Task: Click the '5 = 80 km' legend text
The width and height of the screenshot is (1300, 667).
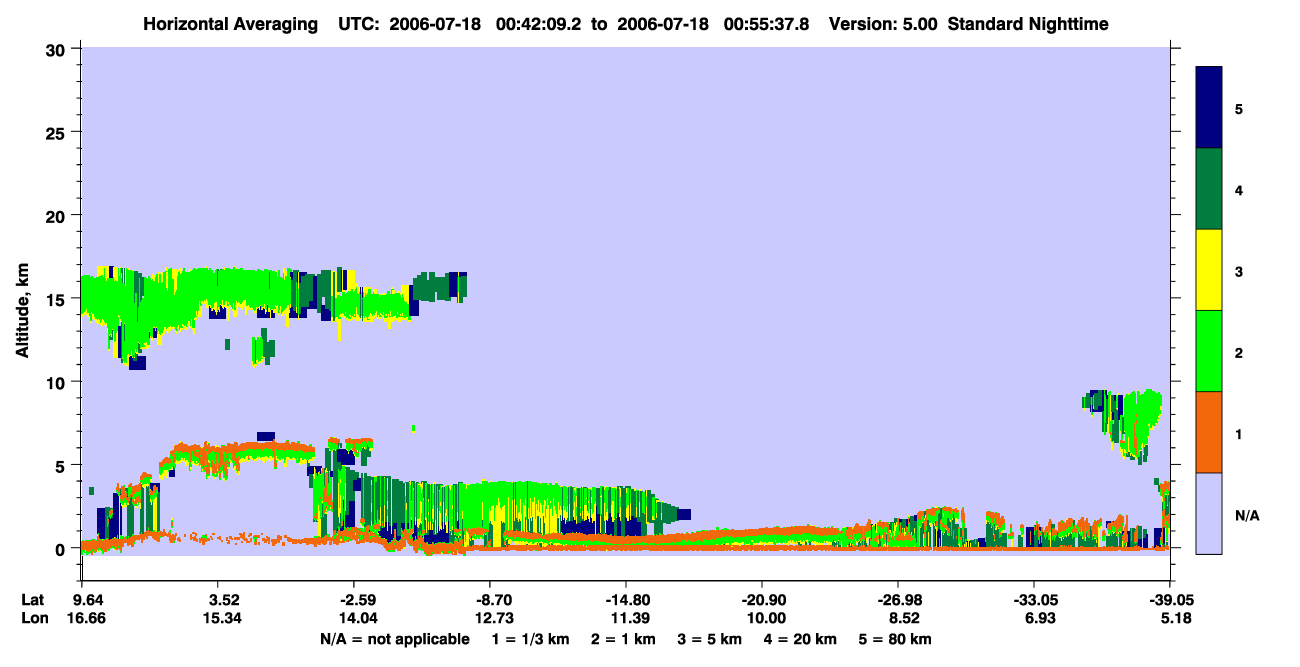Action: click(895, 640)
